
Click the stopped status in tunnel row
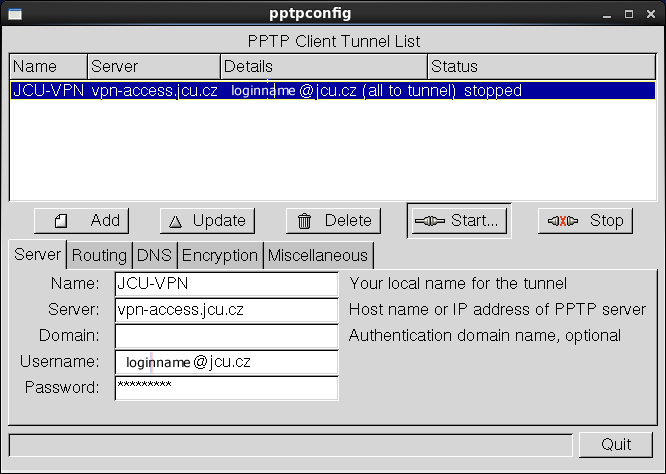click(x=493, y=91)
